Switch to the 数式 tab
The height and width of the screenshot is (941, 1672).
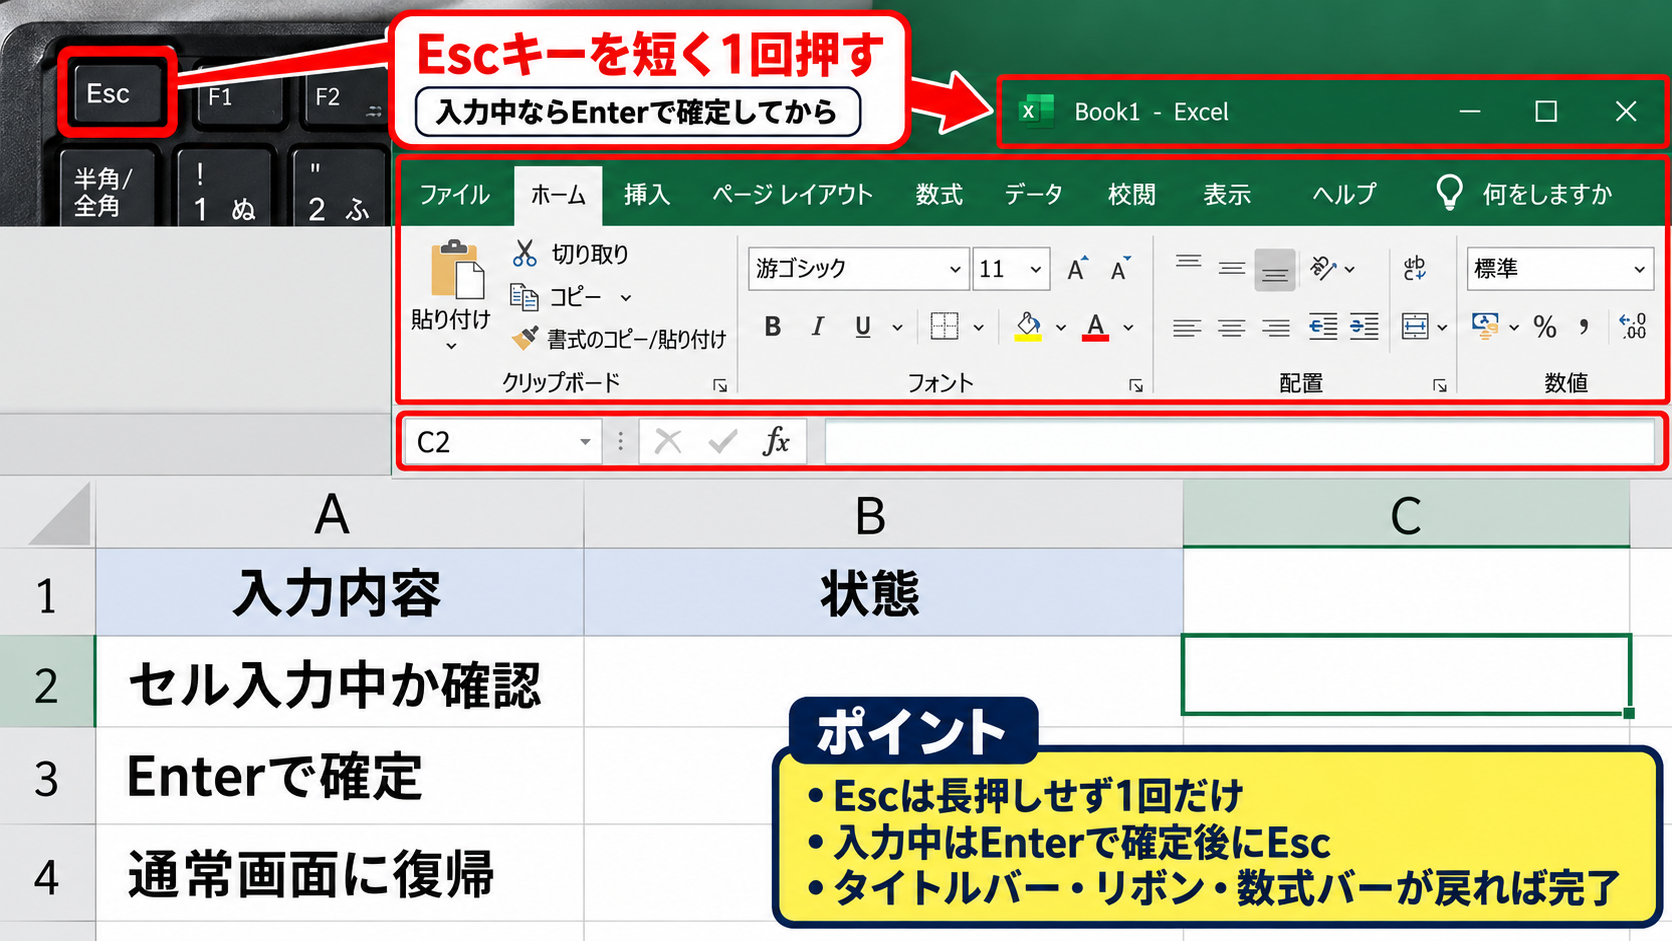[939, 194]
